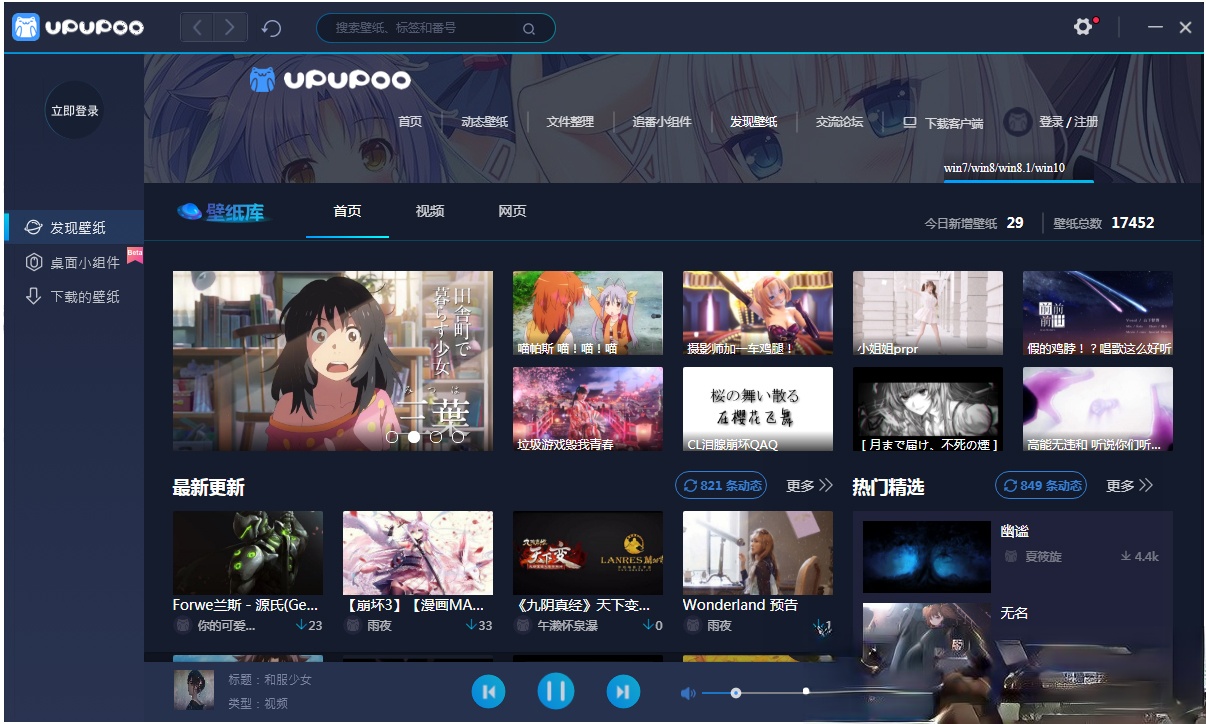Click the refresh page icon
The width and height of the screenshot is (1206, 724).
click(271, 28)
